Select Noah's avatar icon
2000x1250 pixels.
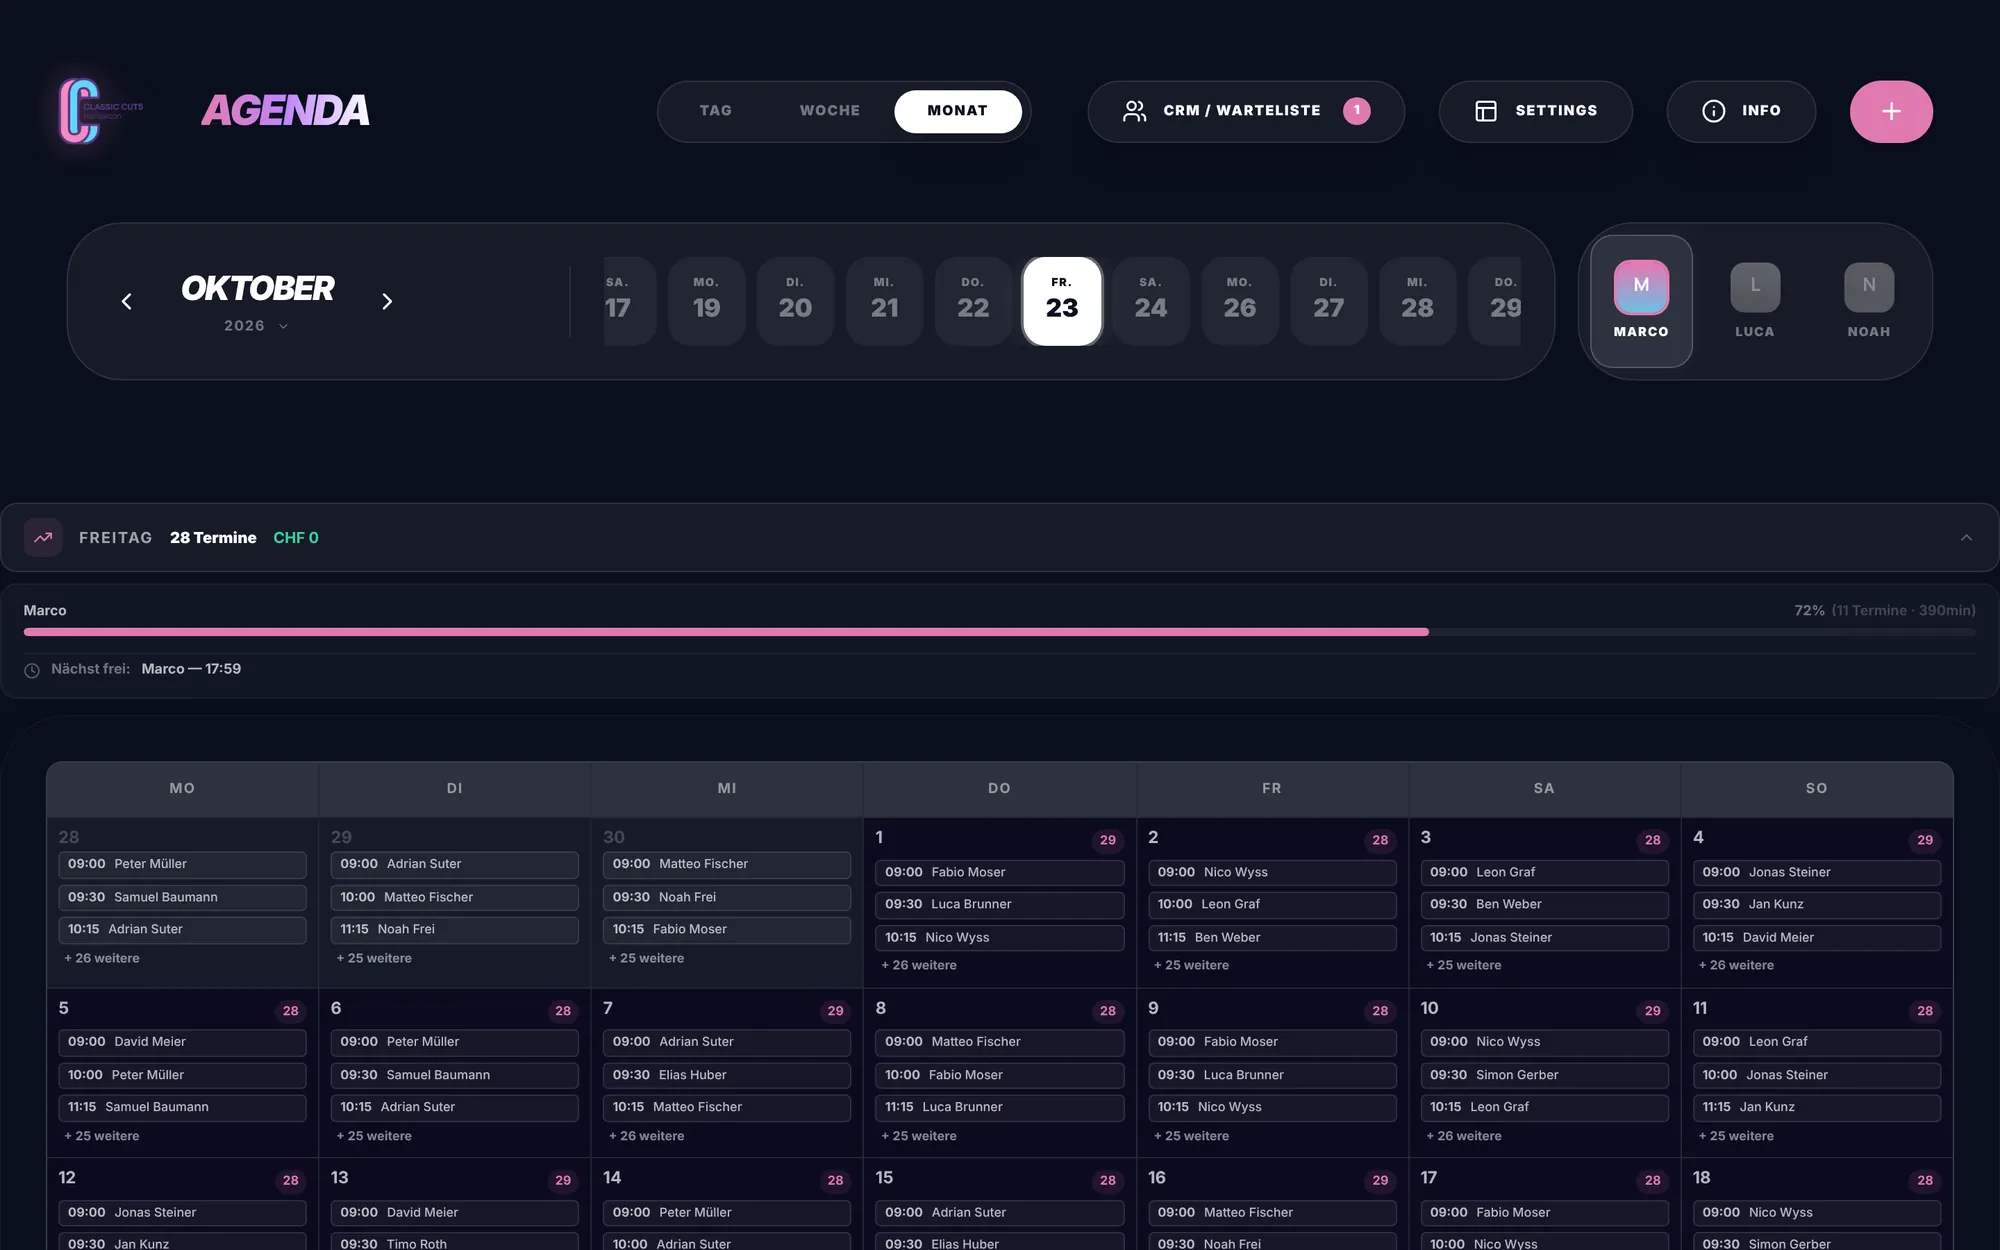(x=1869, y=287)
